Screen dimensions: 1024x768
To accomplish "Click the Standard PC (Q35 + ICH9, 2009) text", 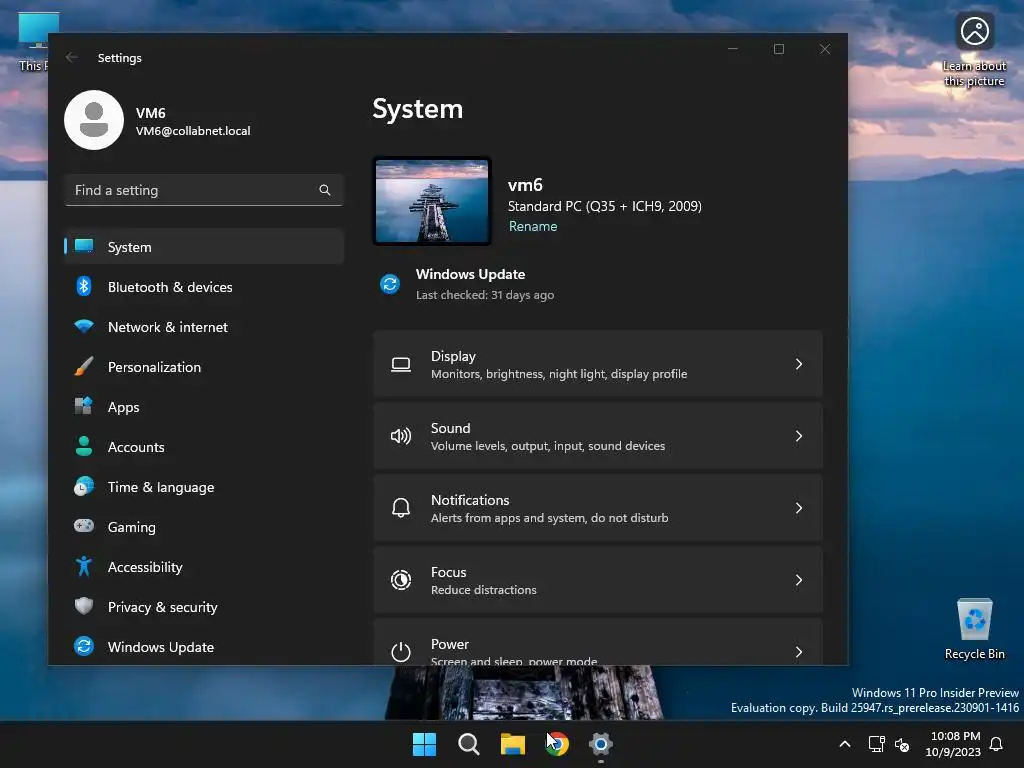I will click(x=605, y=206).
